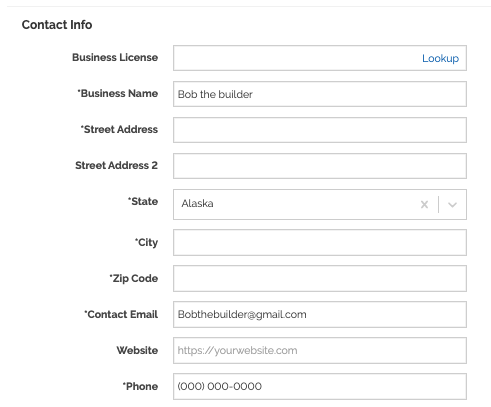Open the Lookup link for Business License
The height and width of the screenshot is (407, 491).
click(440, 58)
